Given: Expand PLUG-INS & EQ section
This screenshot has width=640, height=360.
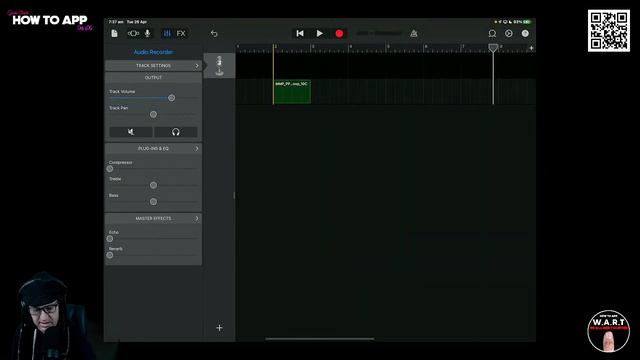Looking at the screenshot, I should [x=153, y=149].
